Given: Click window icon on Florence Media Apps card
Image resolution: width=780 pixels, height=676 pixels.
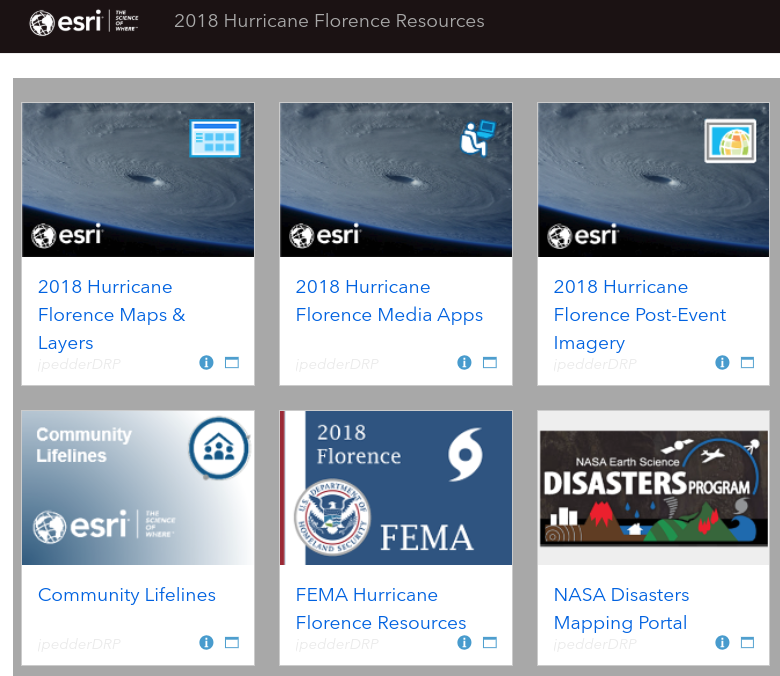Looking at the screenshot, I should point(489,363).
